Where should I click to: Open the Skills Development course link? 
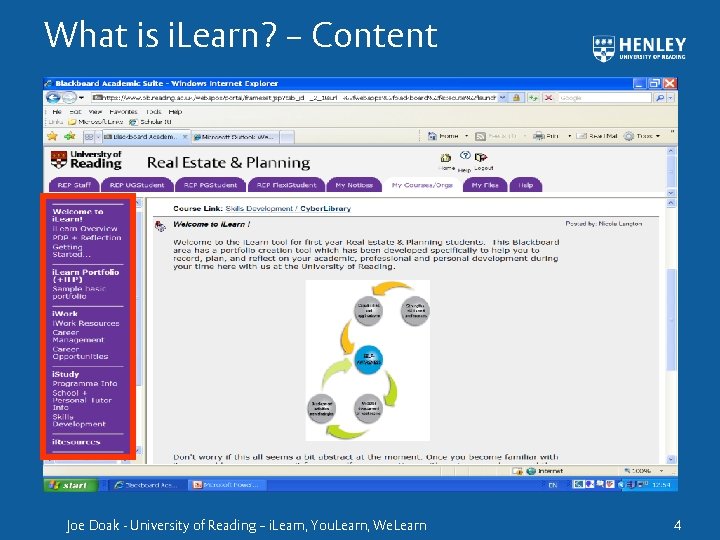tap(259, 208)
